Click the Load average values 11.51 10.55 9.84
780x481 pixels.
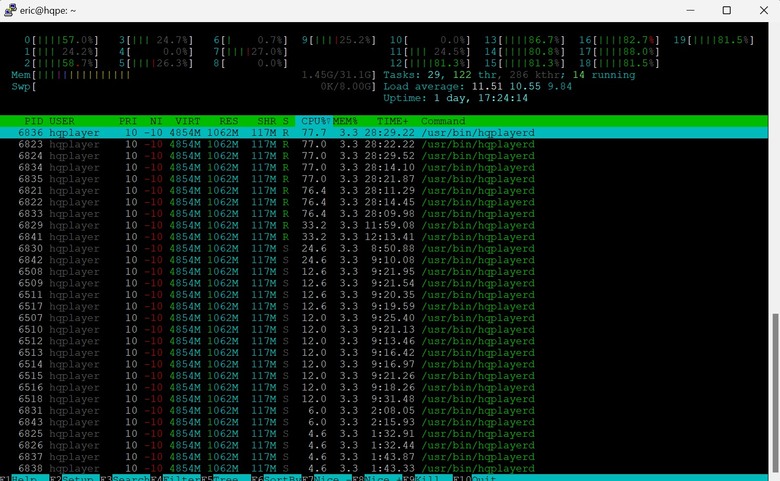tap(521, 86)
